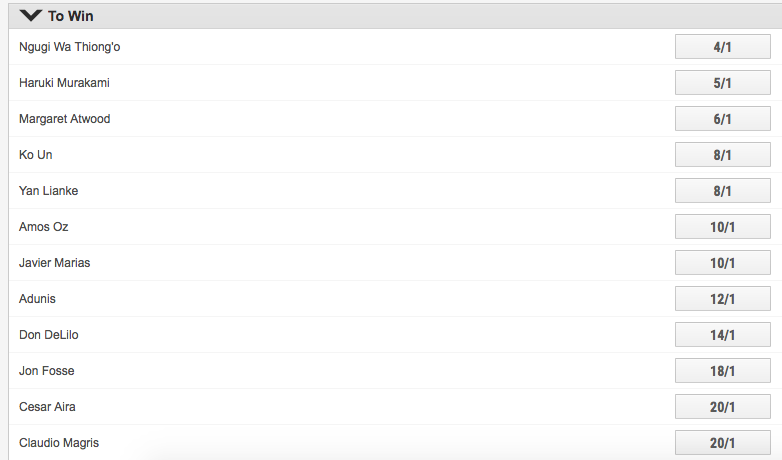Viewport: 782px width, 460px height.
Task: Click the Don DeLillo name label
Action: (48, 335)
